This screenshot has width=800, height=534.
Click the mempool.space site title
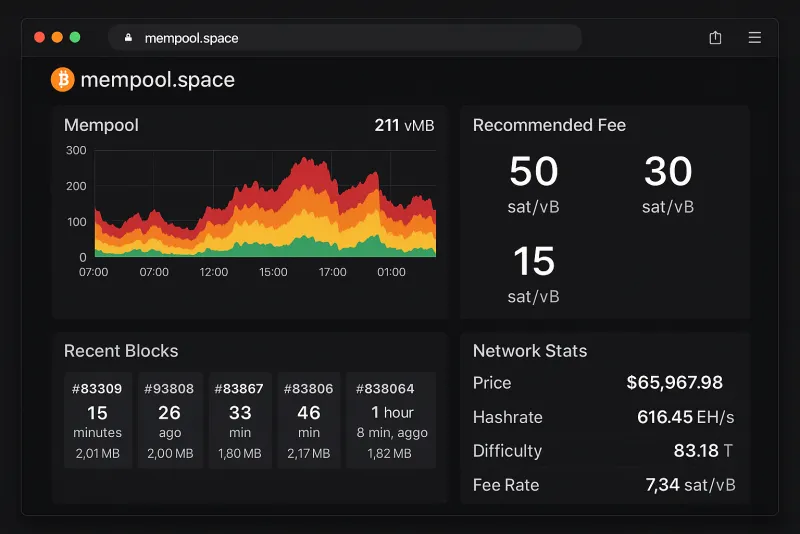tap(157, 80)
